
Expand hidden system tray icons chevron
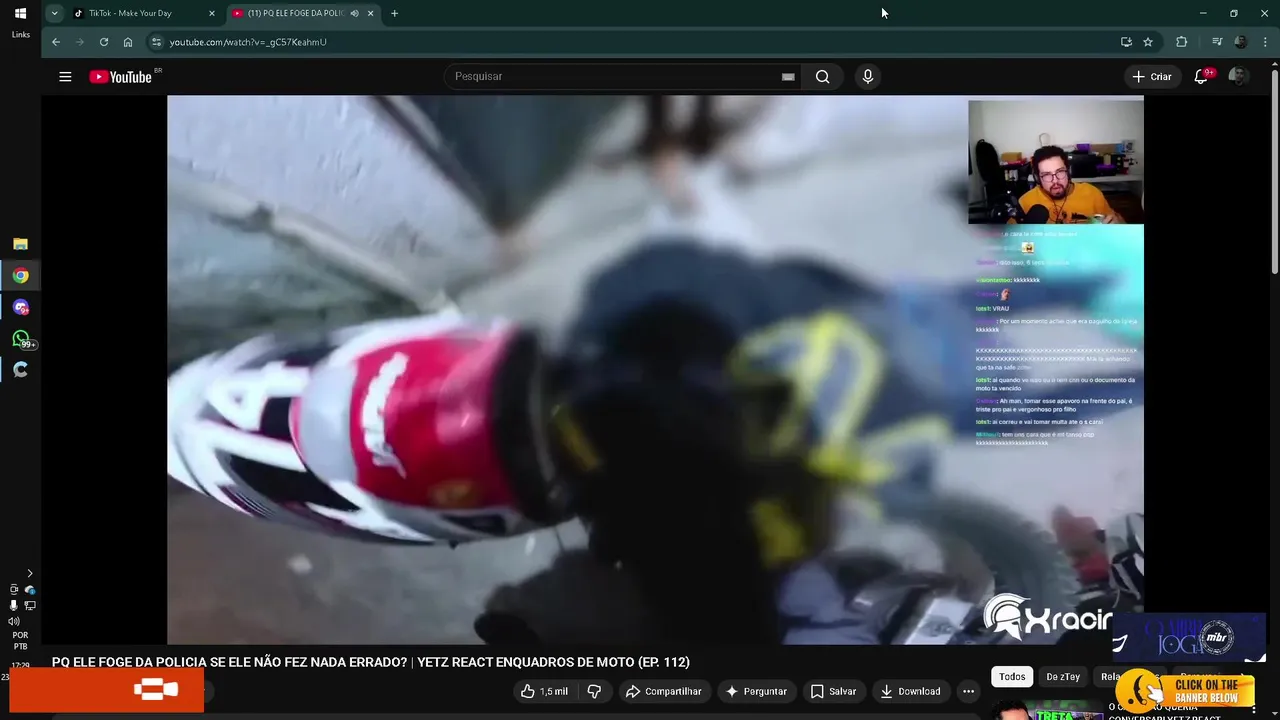(29, 574)
